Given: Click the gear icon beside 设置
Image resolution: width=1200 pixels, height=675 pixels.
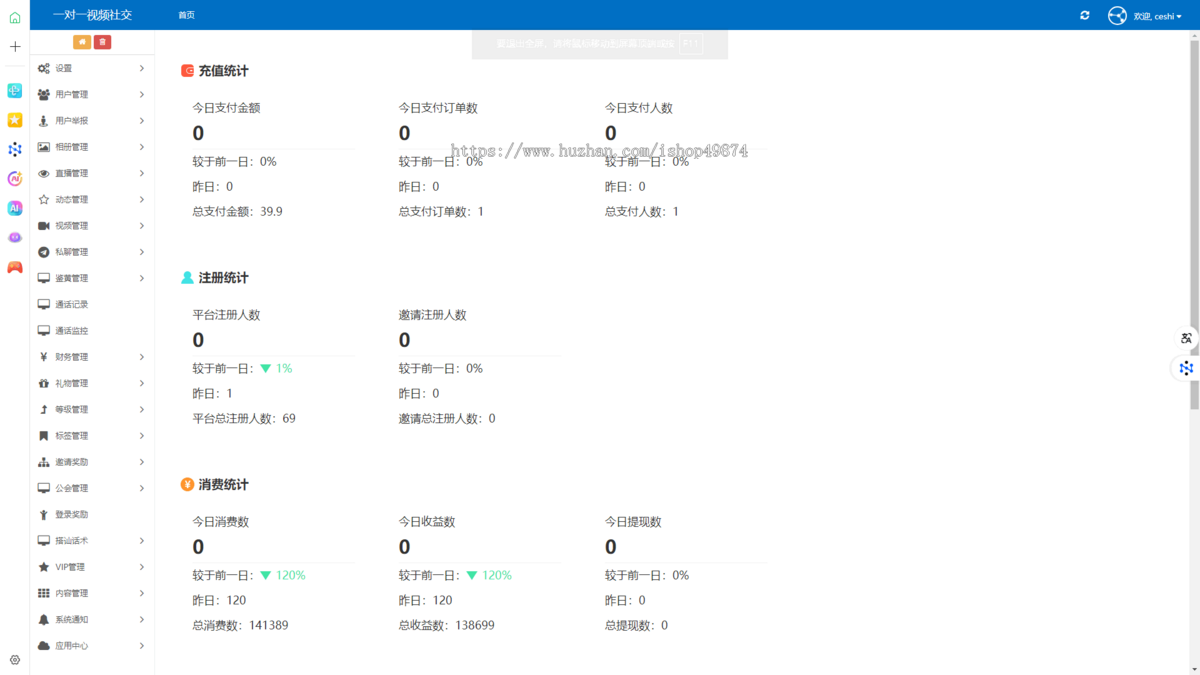Looking at the screenshot, I should coord(44,68).
